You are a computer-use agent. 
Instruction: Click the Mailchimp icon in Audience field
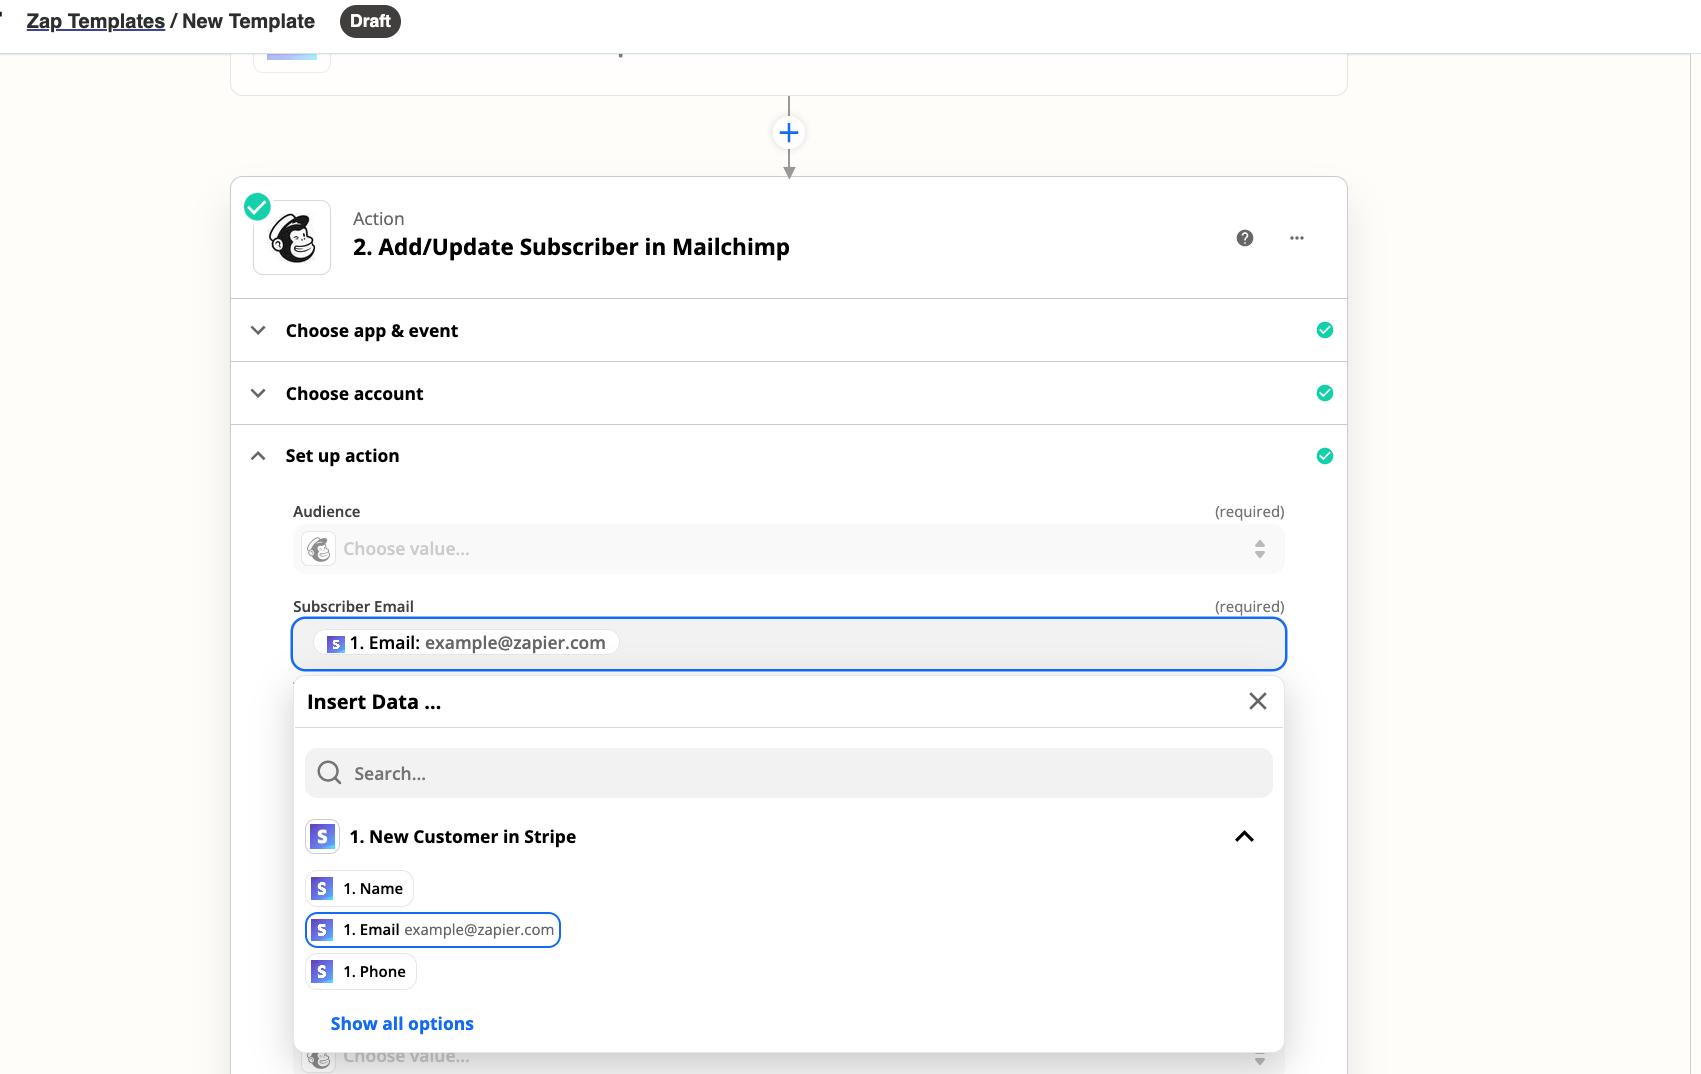(319, 549)
